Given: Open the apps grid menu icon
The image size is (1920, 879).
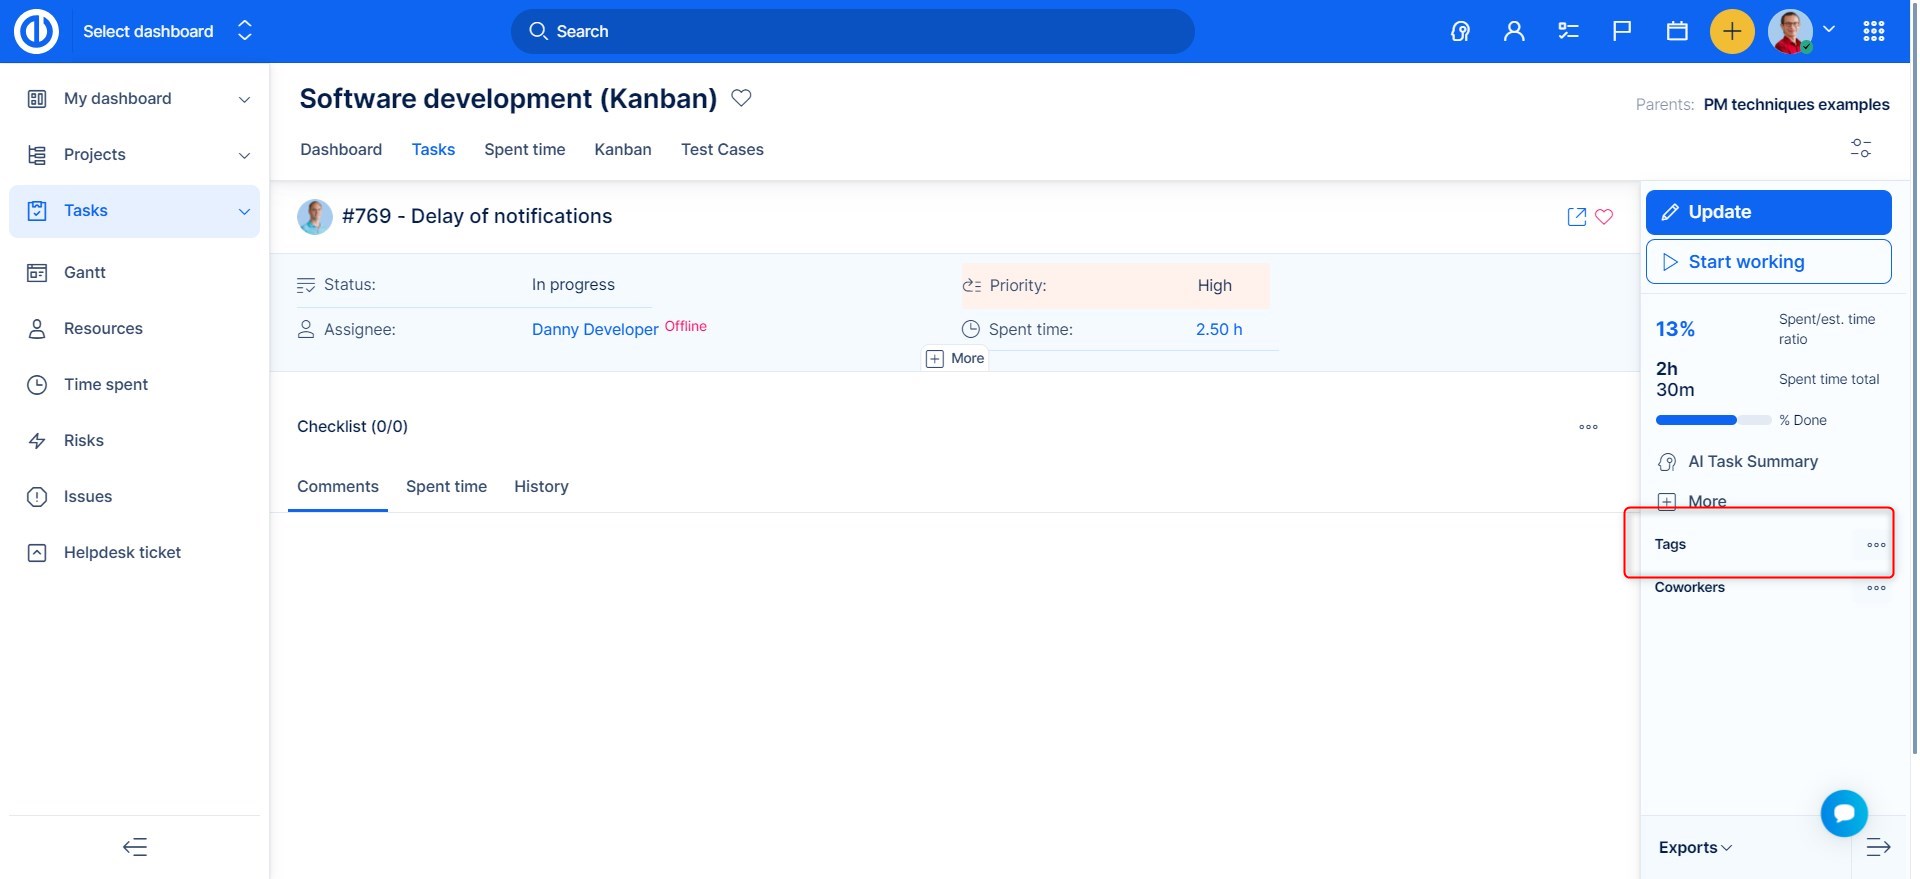Looking at the screenshot, I should [1874, 31].
